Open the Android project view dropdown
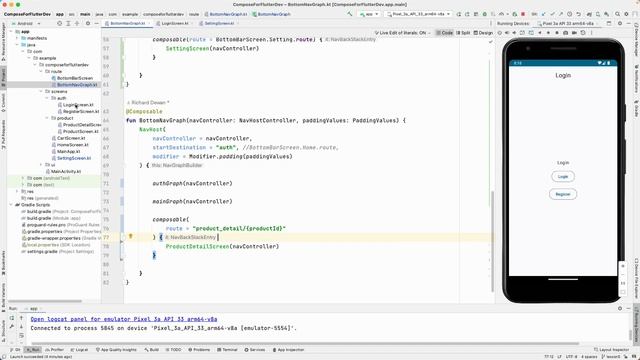 click(27, 23)
